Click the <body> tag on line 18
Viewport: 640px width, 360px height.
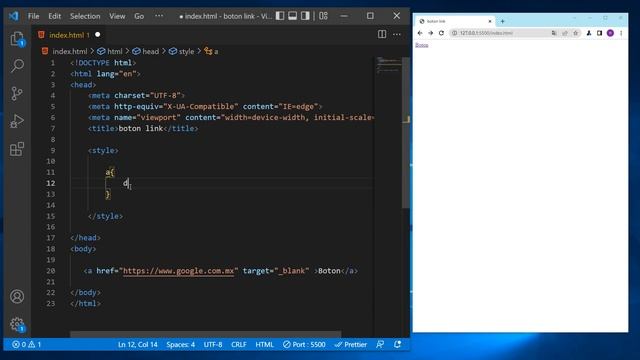click(x=83, y=249)
